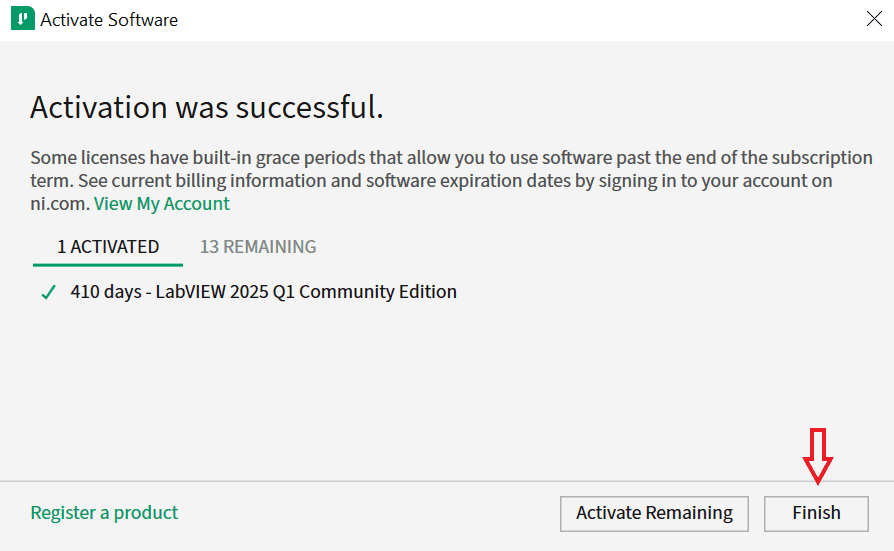894x551 pixels.
Task: Click the blank title bar area
Action: pyautogui.click(x=500, y=19)
